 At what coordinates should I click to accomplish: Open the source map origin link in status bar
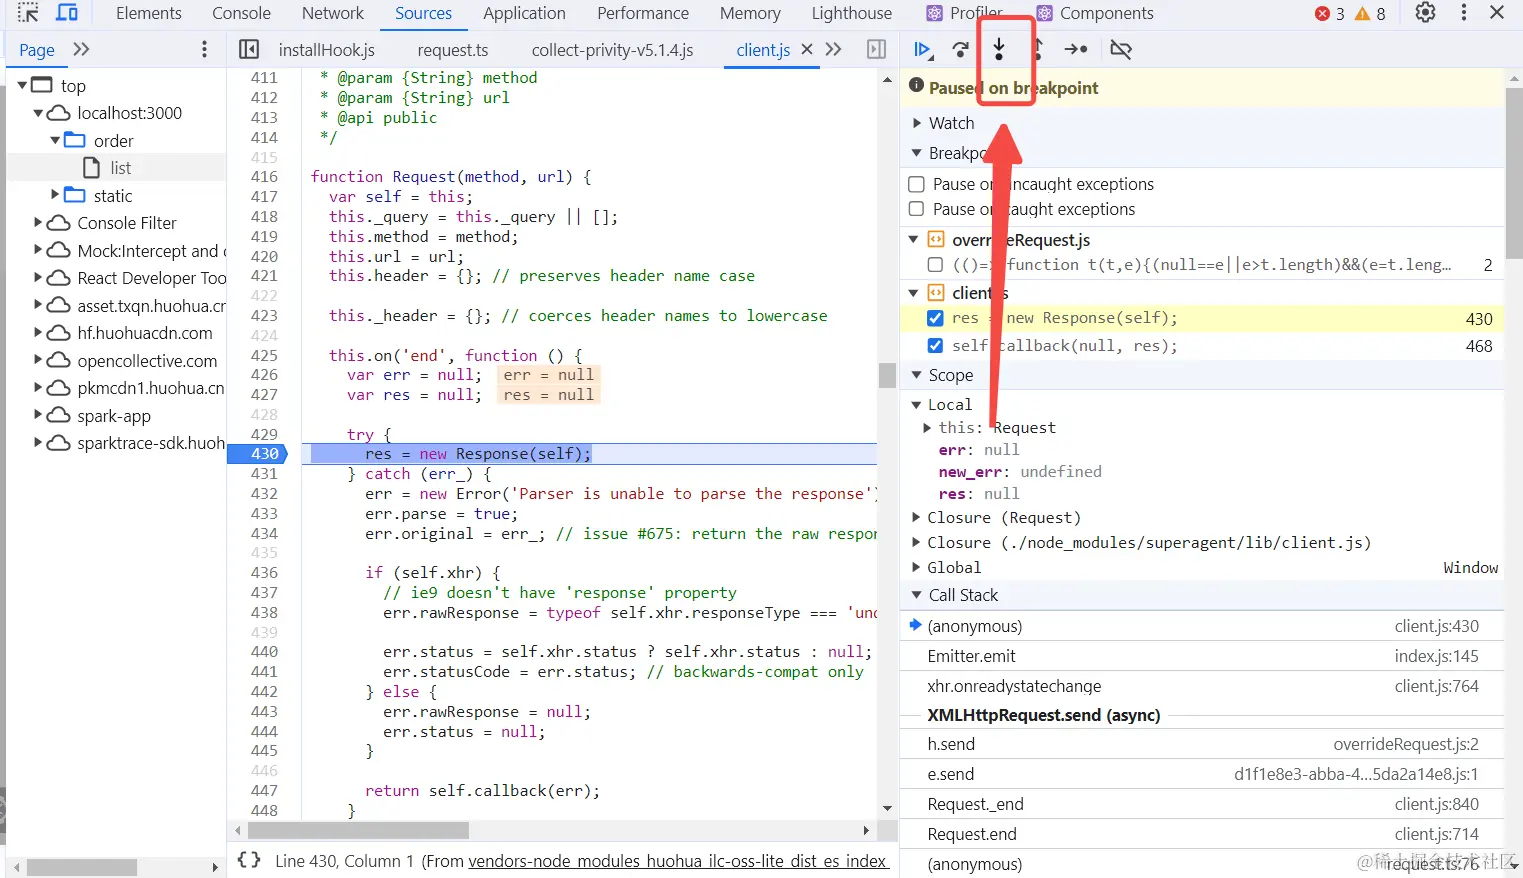(678, 861)
